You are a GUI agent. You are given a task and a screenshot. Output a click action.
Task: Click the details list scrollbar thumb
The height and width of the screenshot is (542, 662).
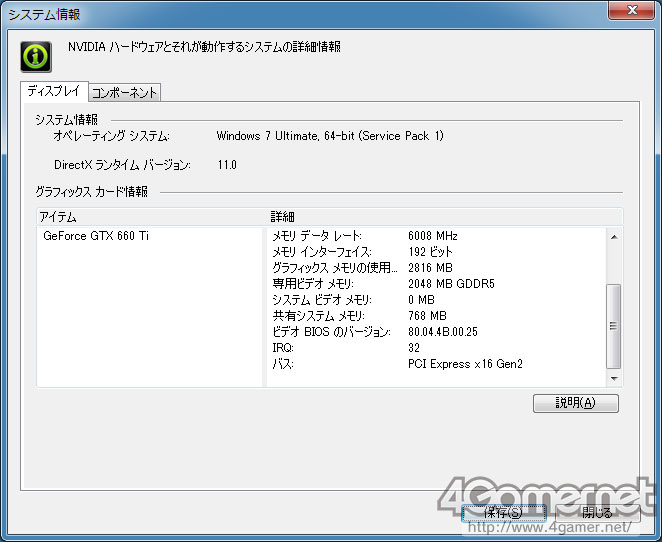tap(613, 326)
